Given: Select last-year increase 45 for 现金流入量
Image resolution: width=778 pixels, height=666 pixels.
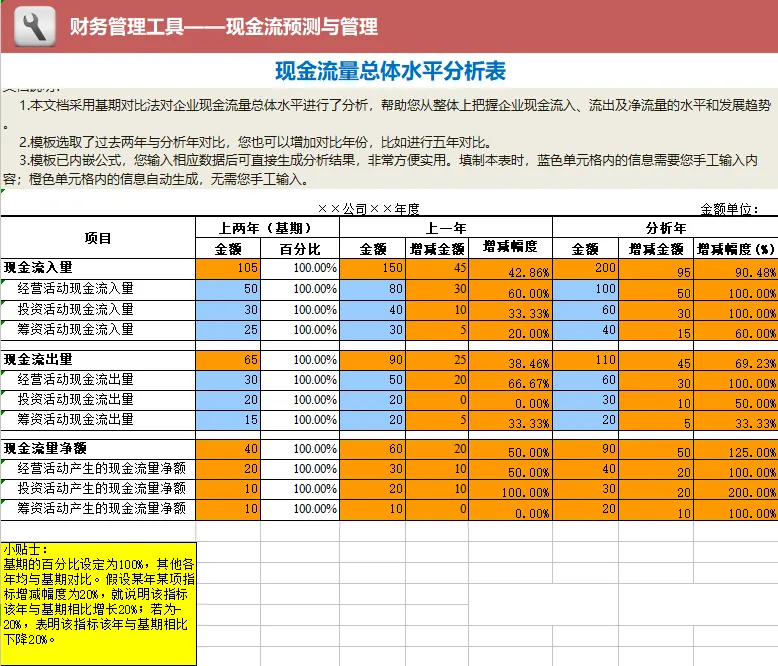Looking at the screenshot, I should tap(437, 268).
